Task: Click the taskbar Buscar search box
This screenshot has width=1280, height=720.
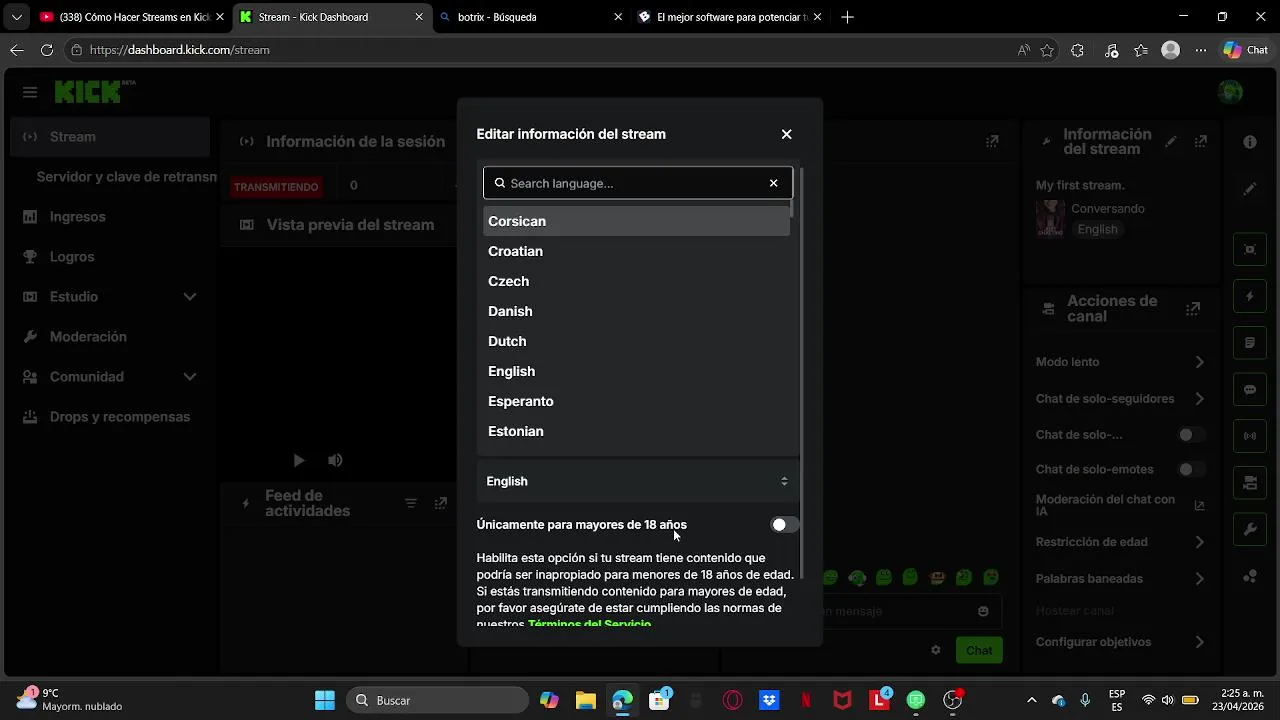Action: [x=436, y=700]
